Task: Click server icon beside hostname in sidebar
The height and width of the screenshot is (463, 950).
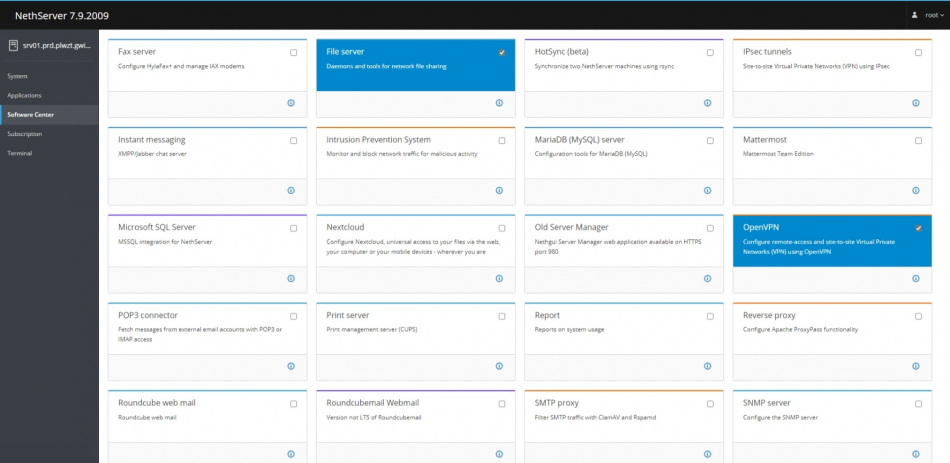Action: 13,46
